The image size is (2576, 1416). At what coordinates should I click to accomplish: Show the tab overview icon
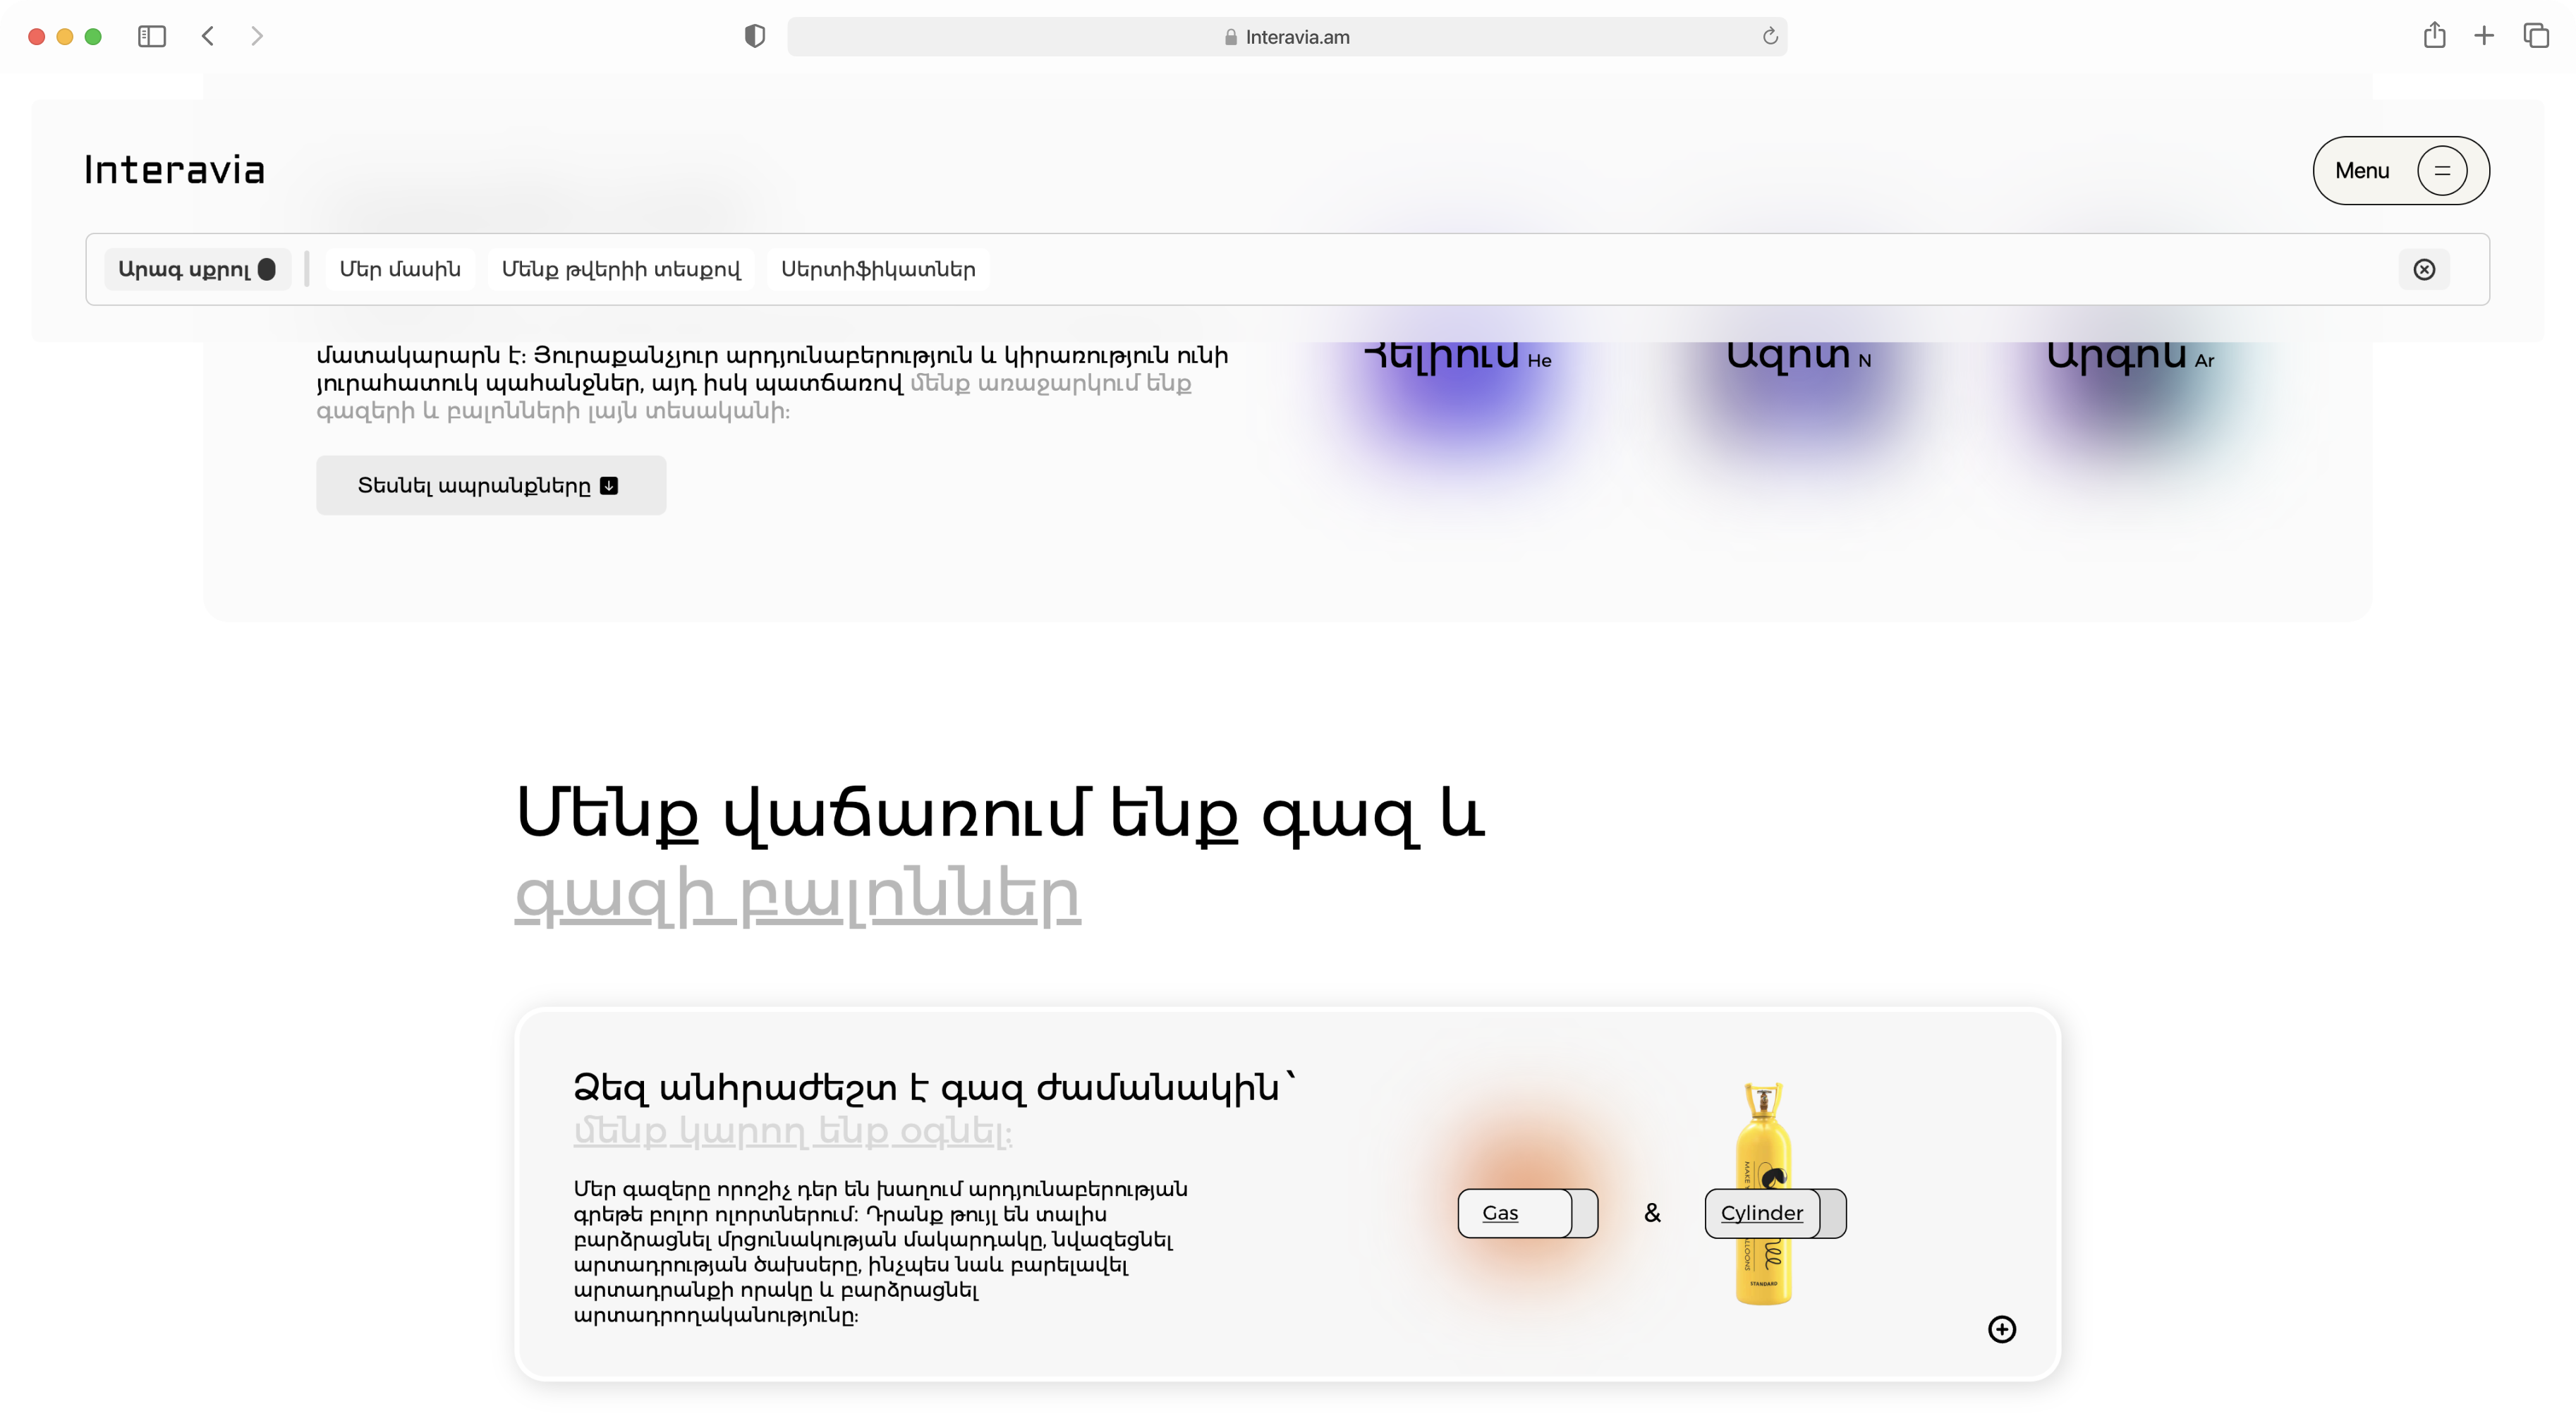click(x=2536, y=37)
